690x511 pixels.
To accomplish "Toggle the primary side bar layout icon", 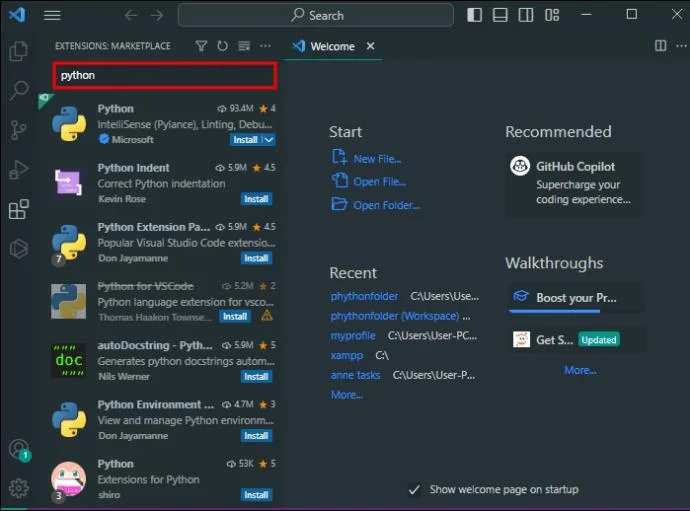I will pos(474,15).
